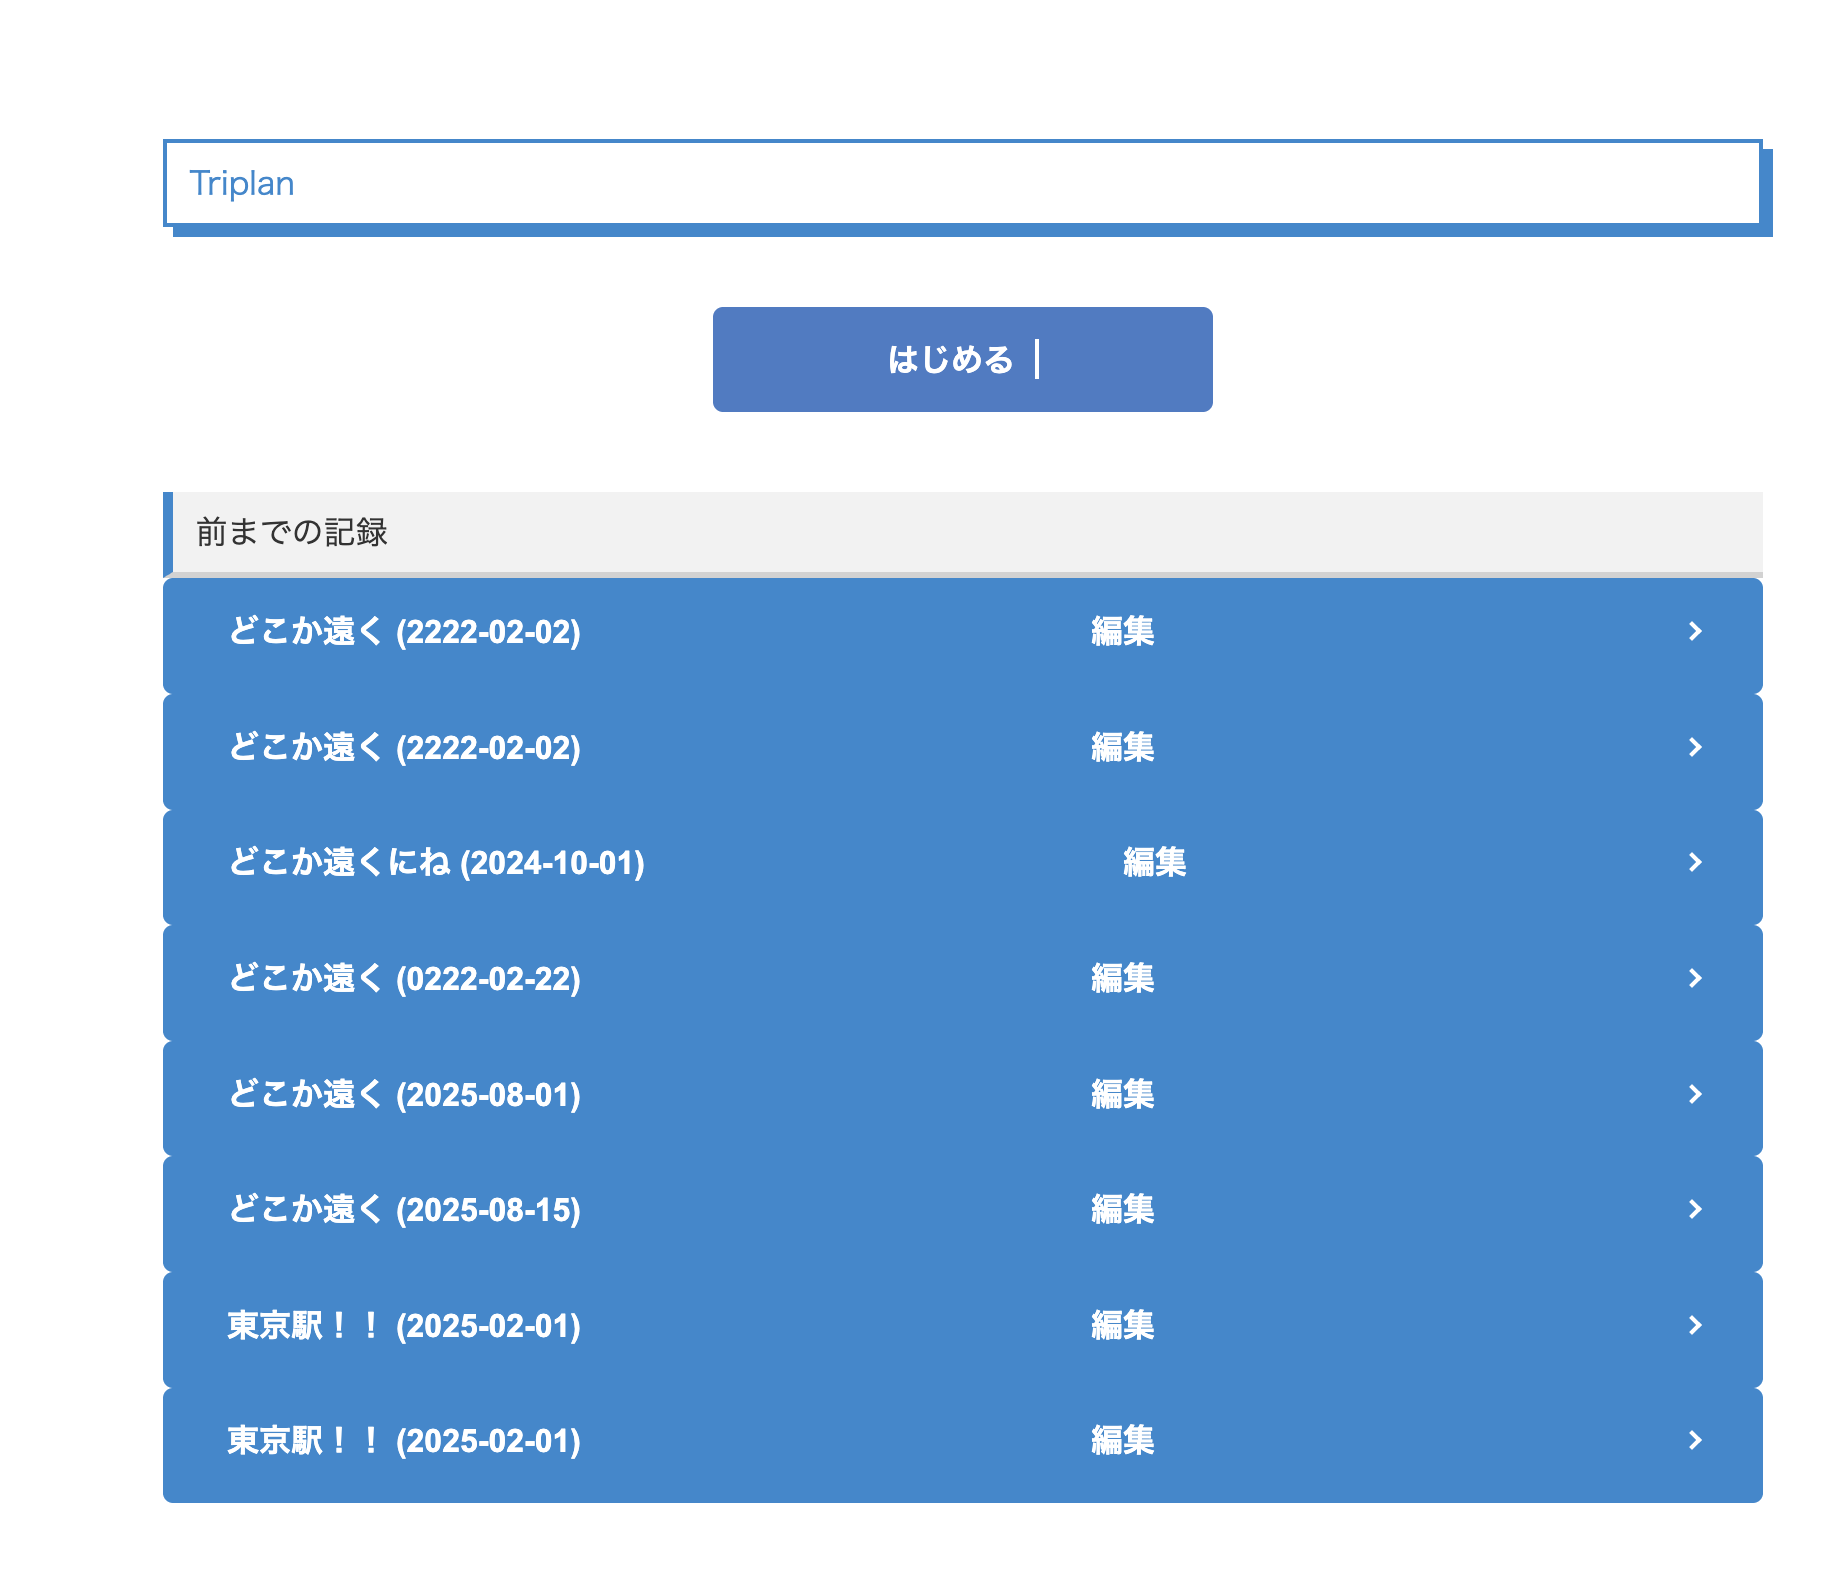Click chevron arrow on the 0222-02-22 row

(1694, 978)
